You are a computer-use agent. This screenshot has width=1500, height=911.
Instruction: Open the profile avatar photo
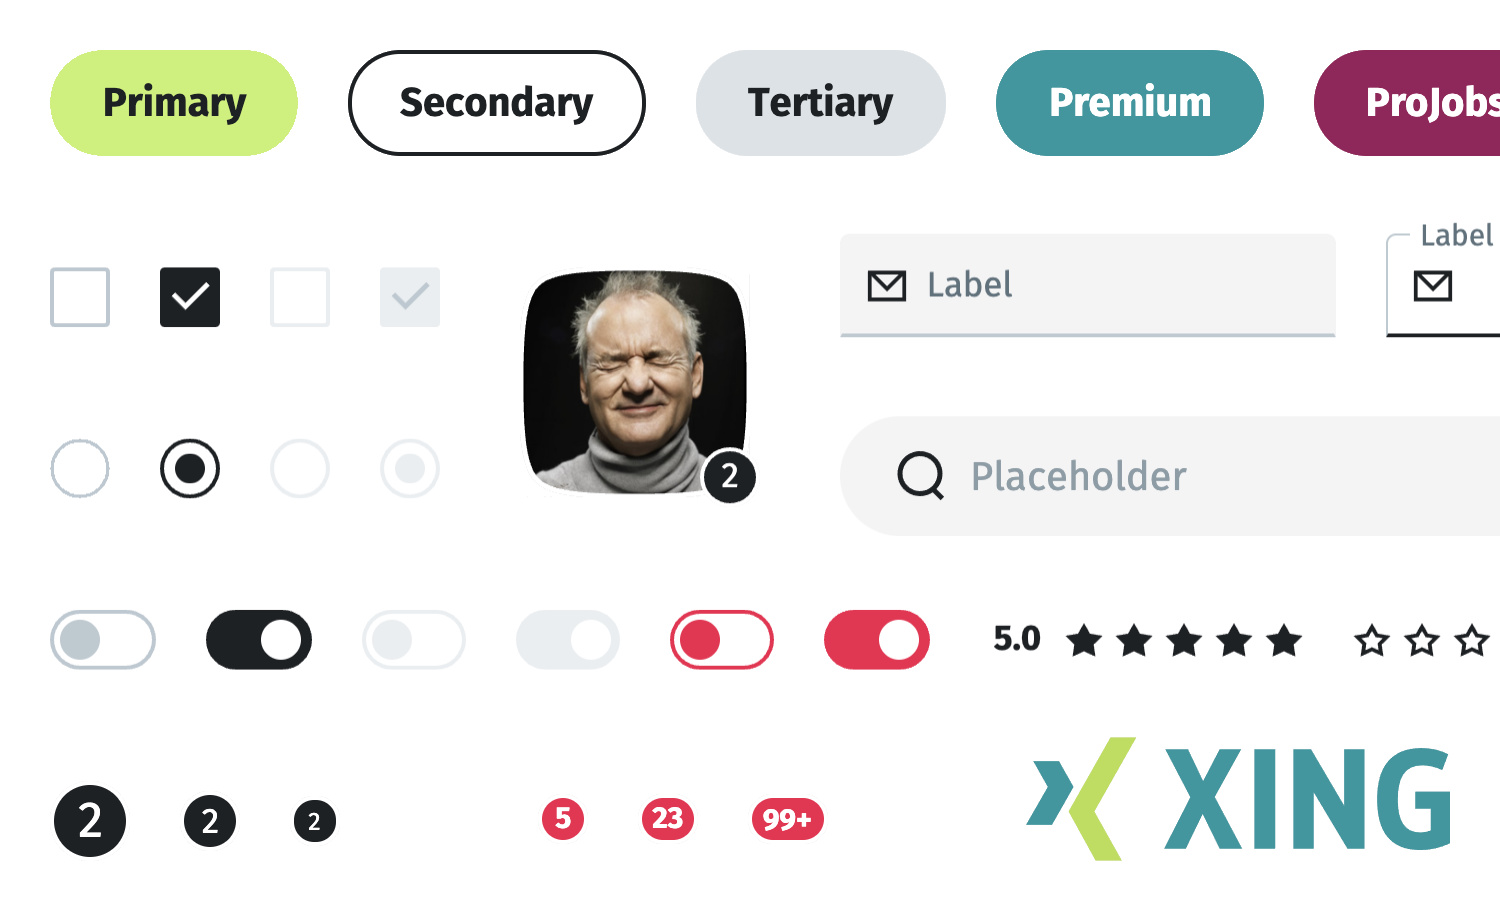[634, 380]
